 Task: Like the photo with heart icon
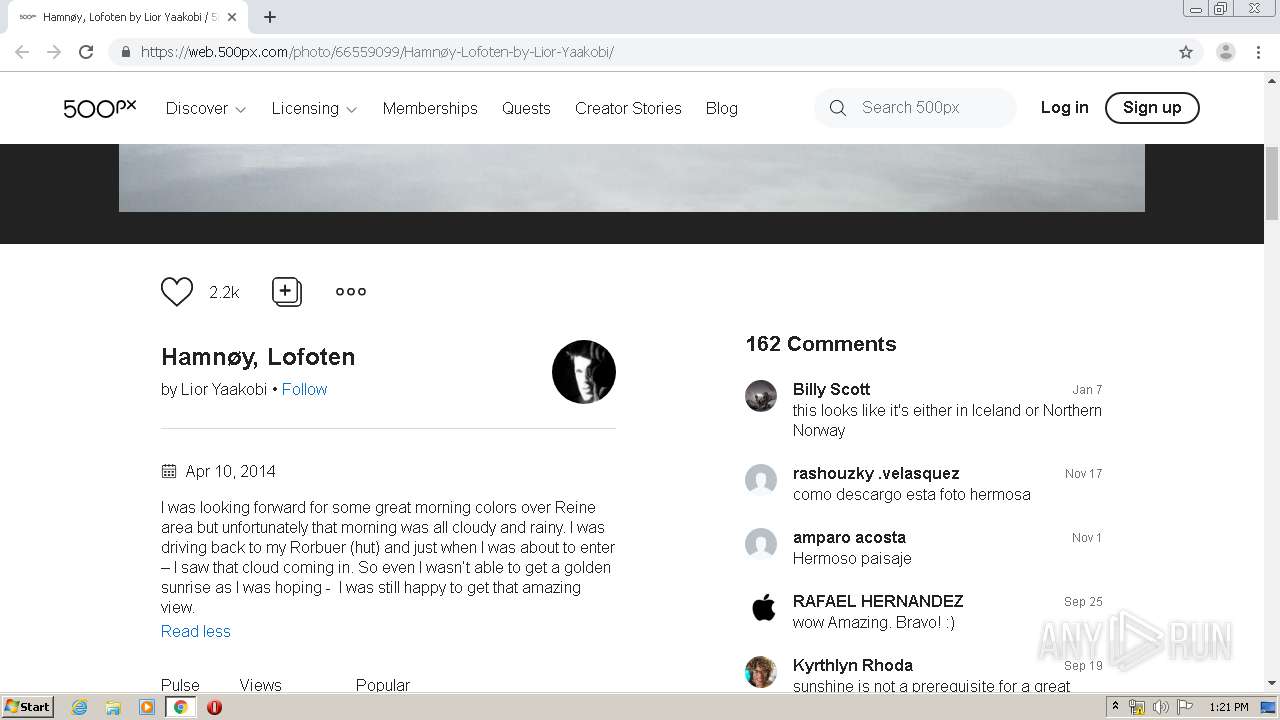click(177, 292)
